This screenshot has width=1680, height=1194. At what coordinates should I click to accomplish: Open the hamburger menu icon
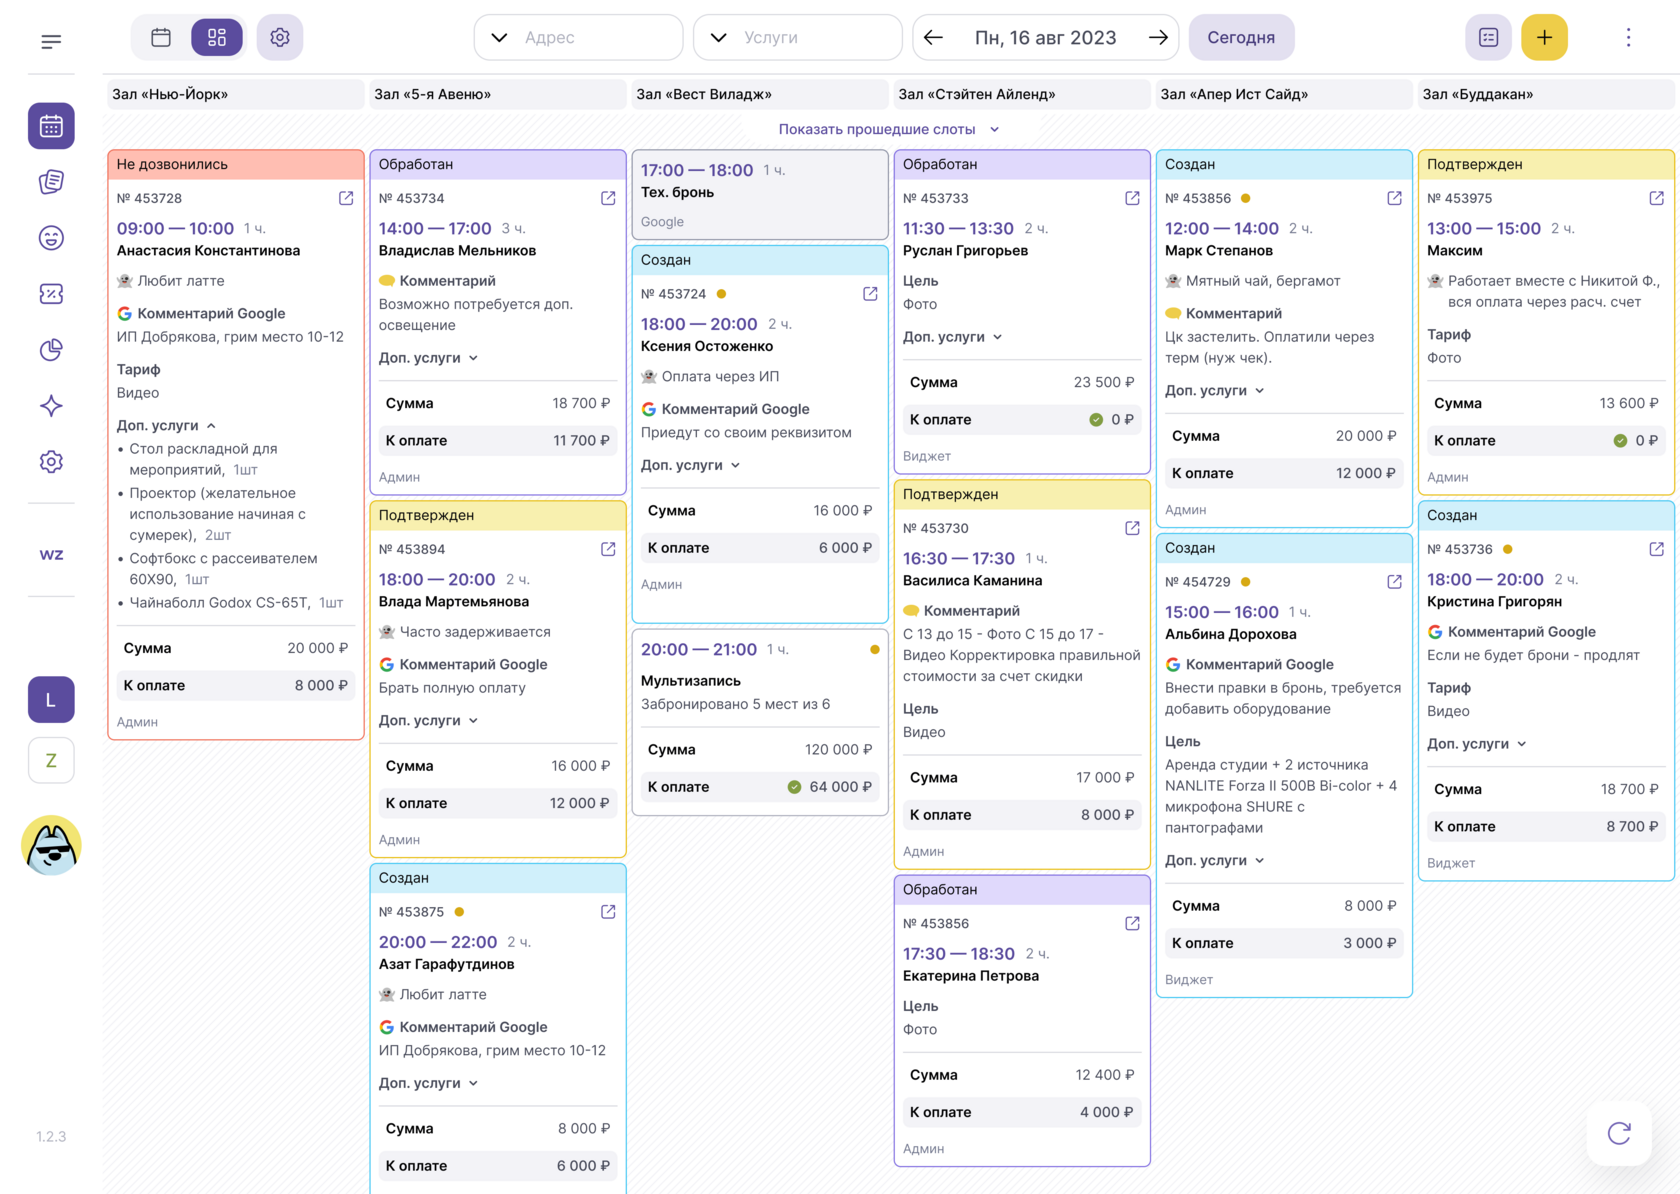pyautogui.click(x=51, y=41)
